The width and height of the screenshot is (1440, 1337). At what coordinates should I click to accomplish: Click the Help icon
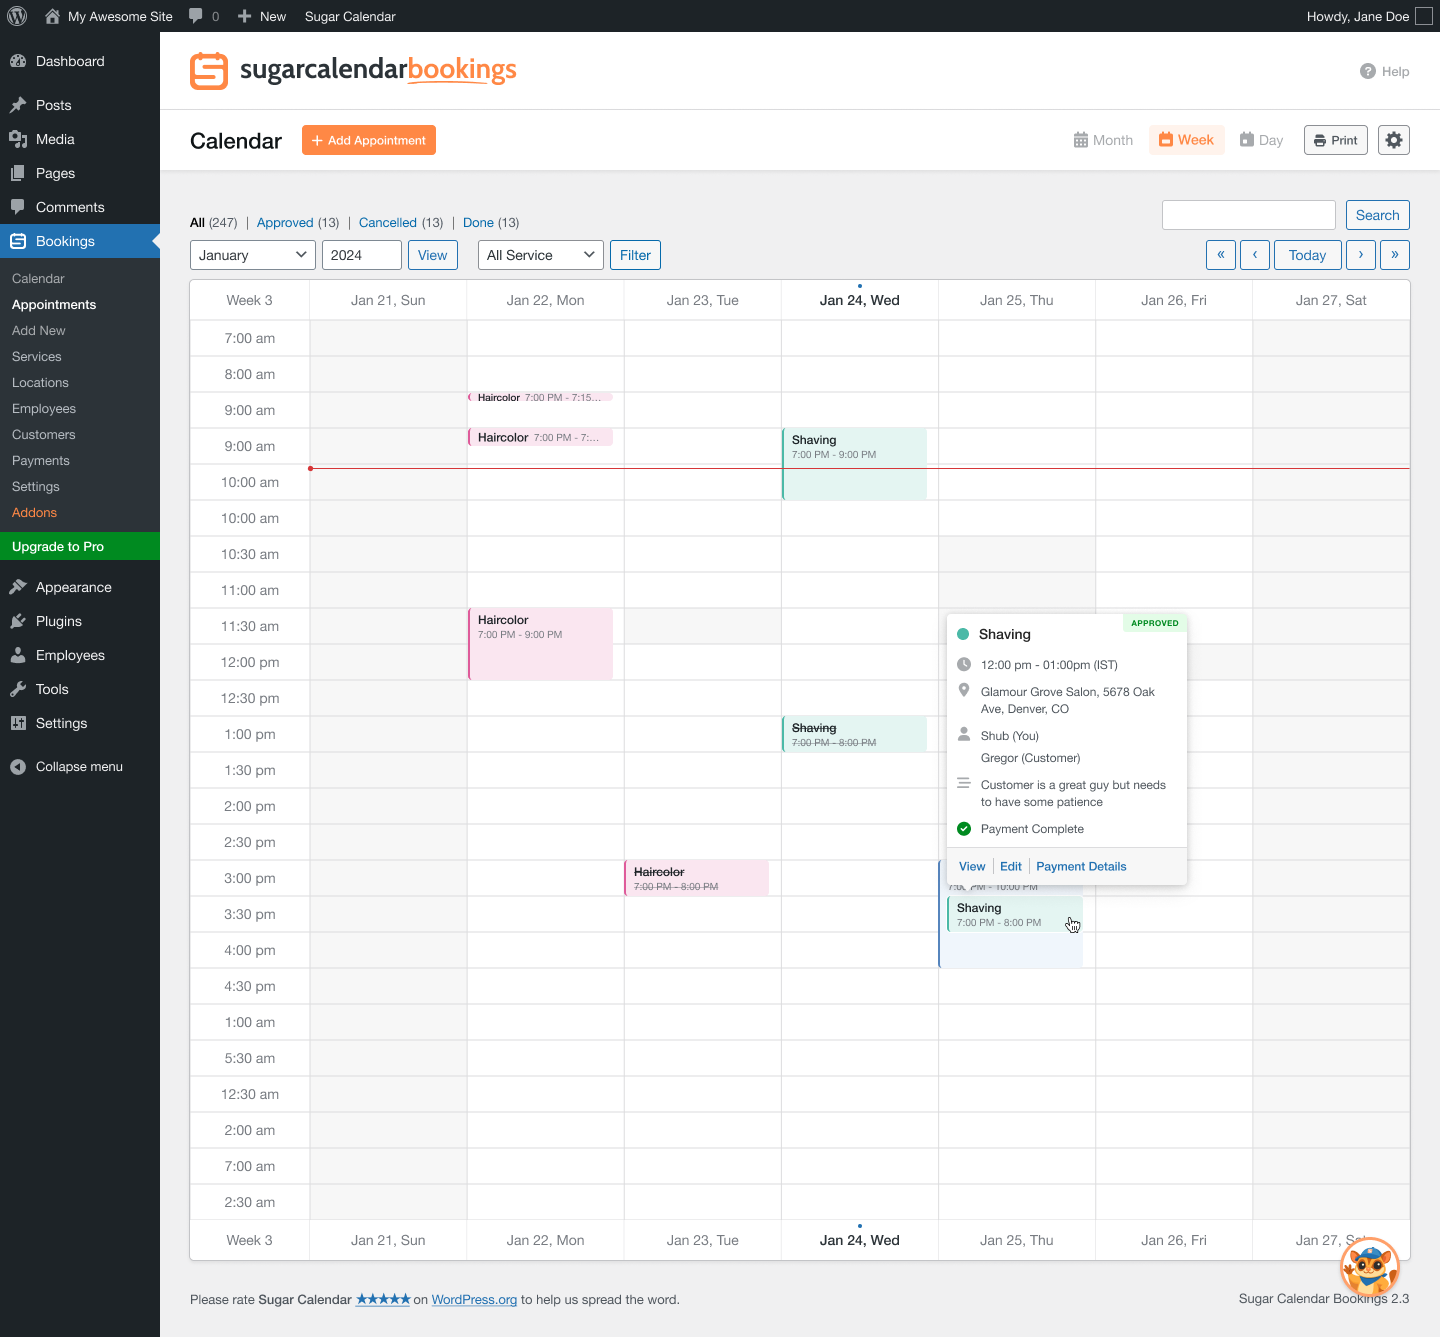click(1367, 71)
